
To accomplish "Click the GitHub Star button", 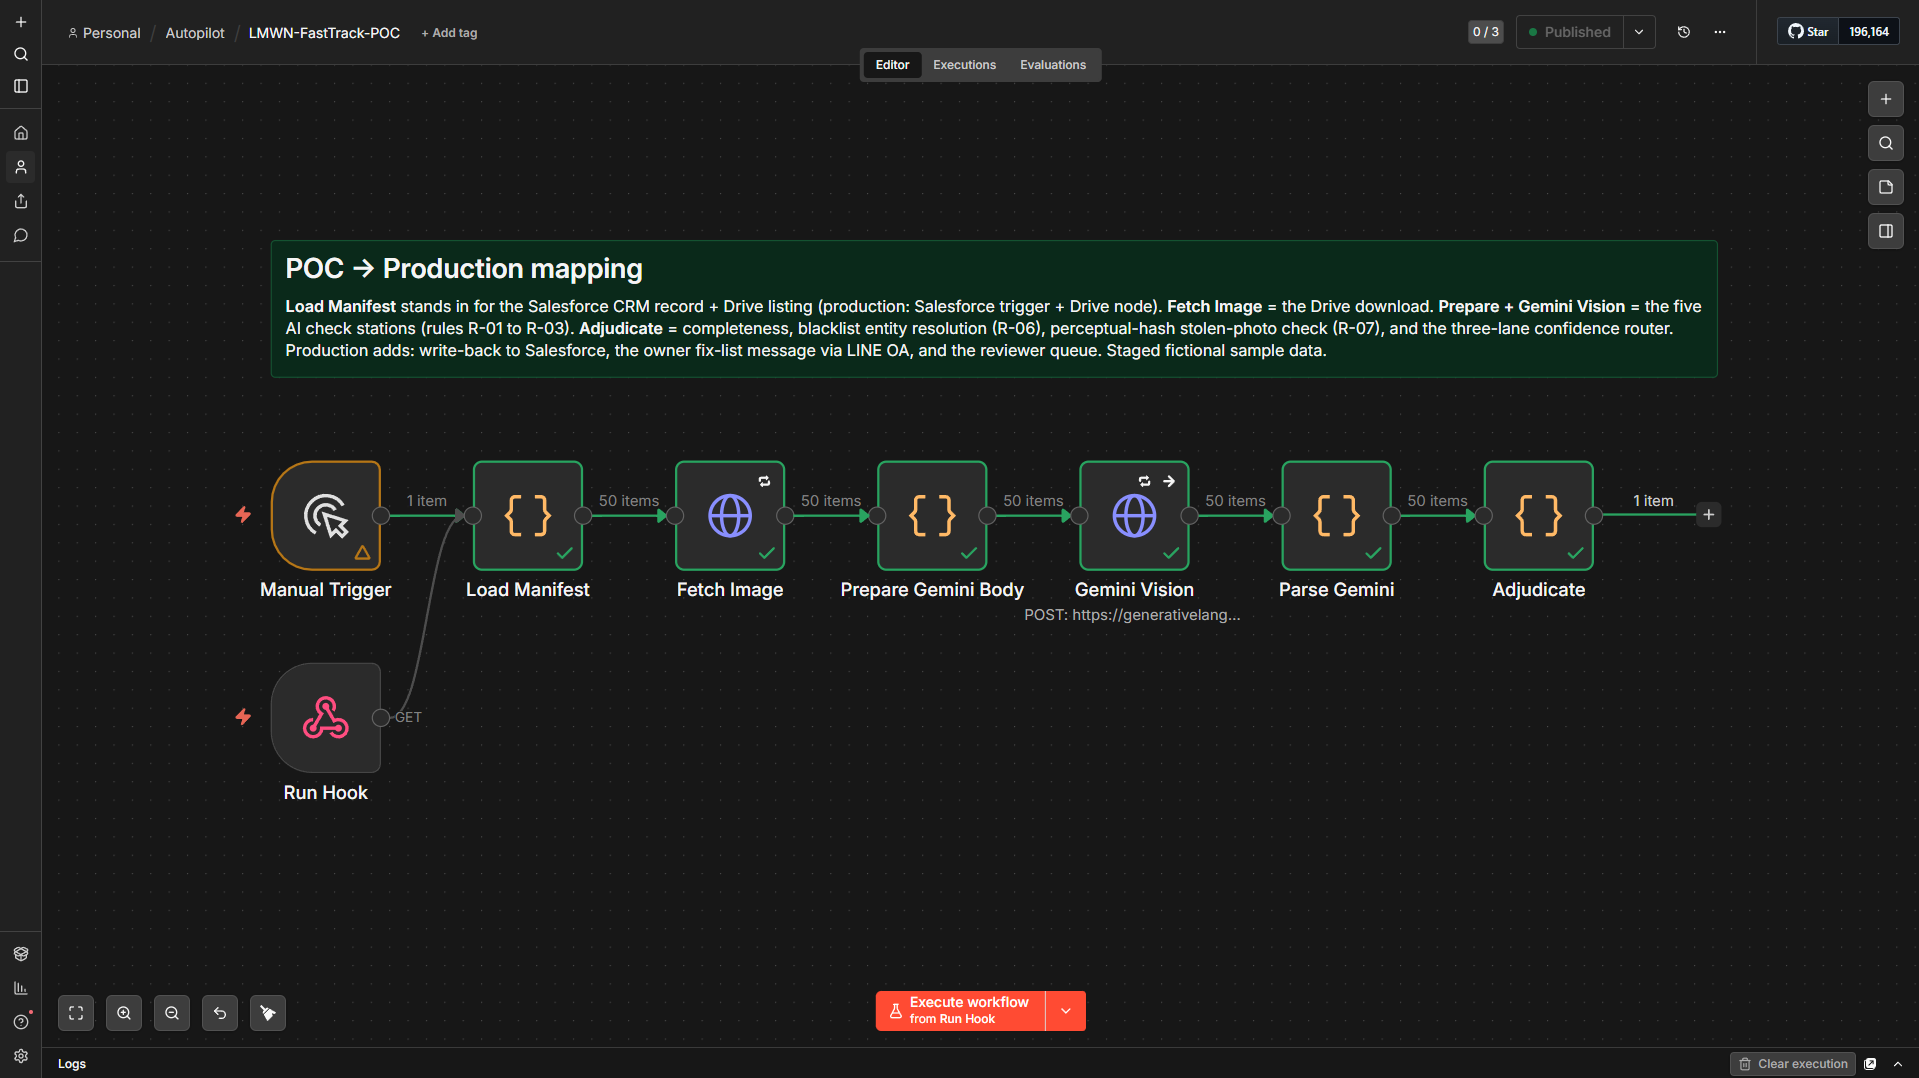I will [x=1808, y=32].
